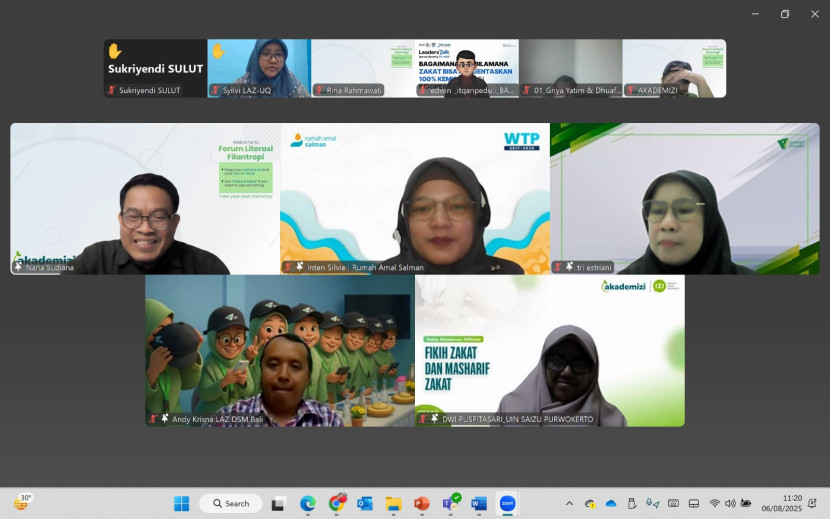This screenshot has height=519, width=830.
Task: Show hidden system tray icons
Action: point(570,503)
